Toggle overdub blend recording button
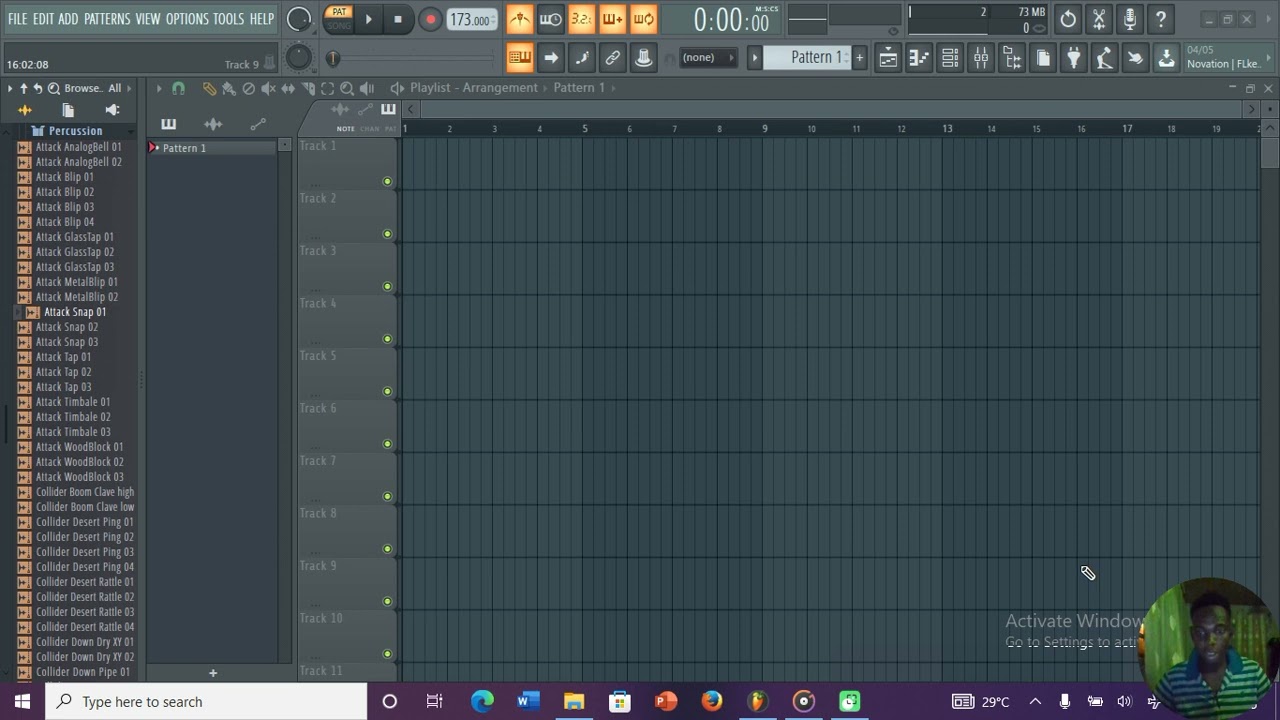The width and height of the screenshot is (1280, 720). coord(613,19)
